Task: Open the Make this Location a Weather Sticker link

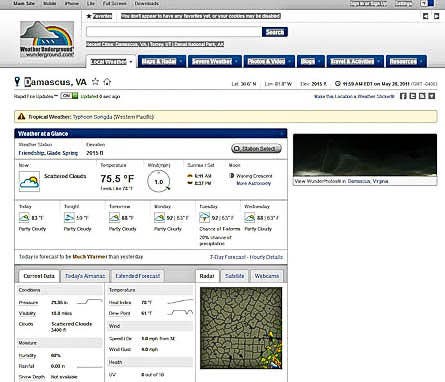Action: point(354,96)
